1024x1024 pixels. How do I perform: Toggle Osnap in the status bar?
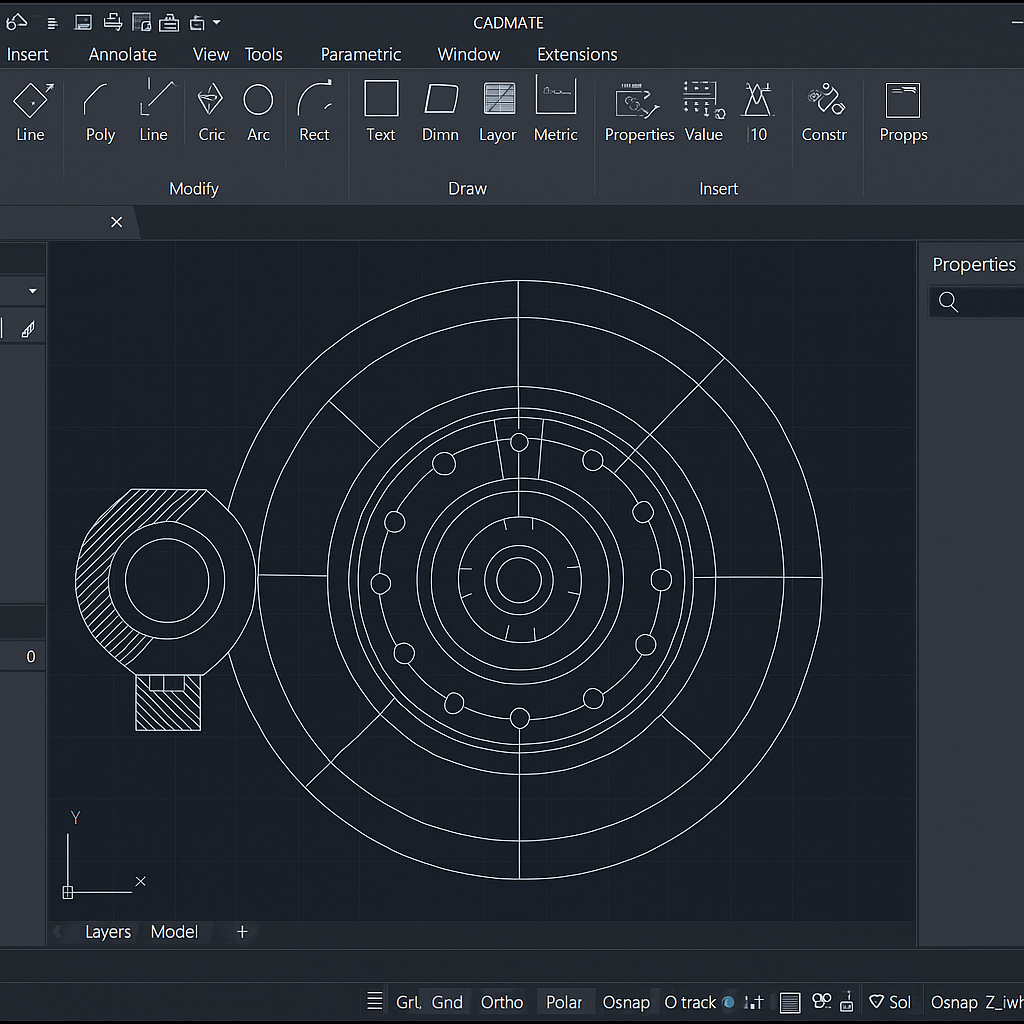(626, 1001)
